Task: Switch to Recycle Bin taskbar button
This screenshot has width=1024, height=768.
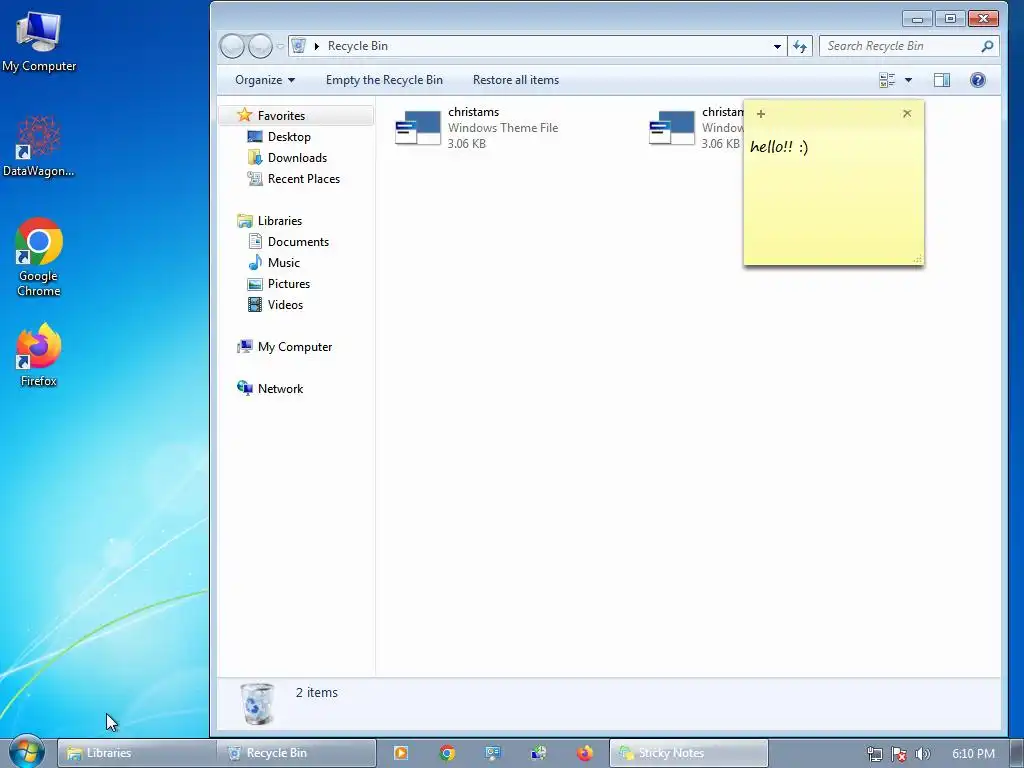Action: (x=296, y=753)
